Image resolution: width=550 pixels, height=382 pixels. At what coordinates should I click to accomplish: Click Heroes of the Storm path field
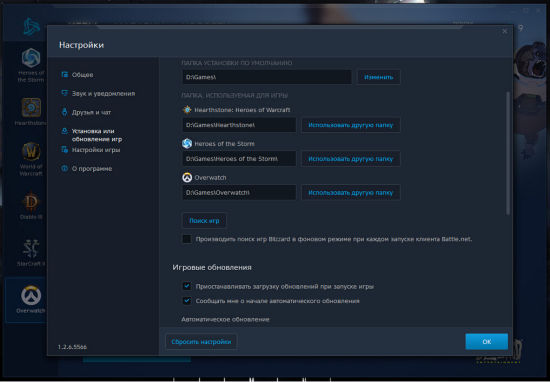click(239, 159)
